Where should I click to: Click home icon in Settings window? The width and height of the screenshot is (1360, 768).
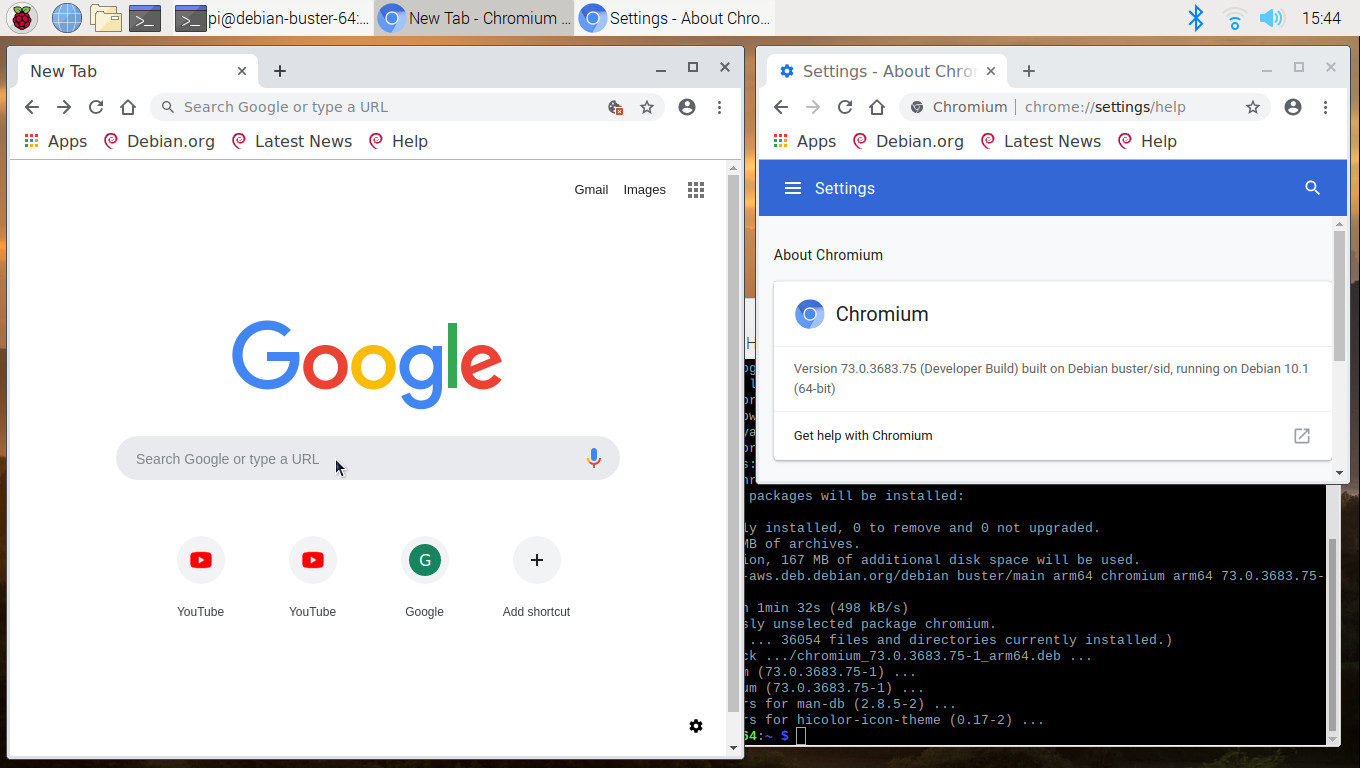tap(877, 107)
